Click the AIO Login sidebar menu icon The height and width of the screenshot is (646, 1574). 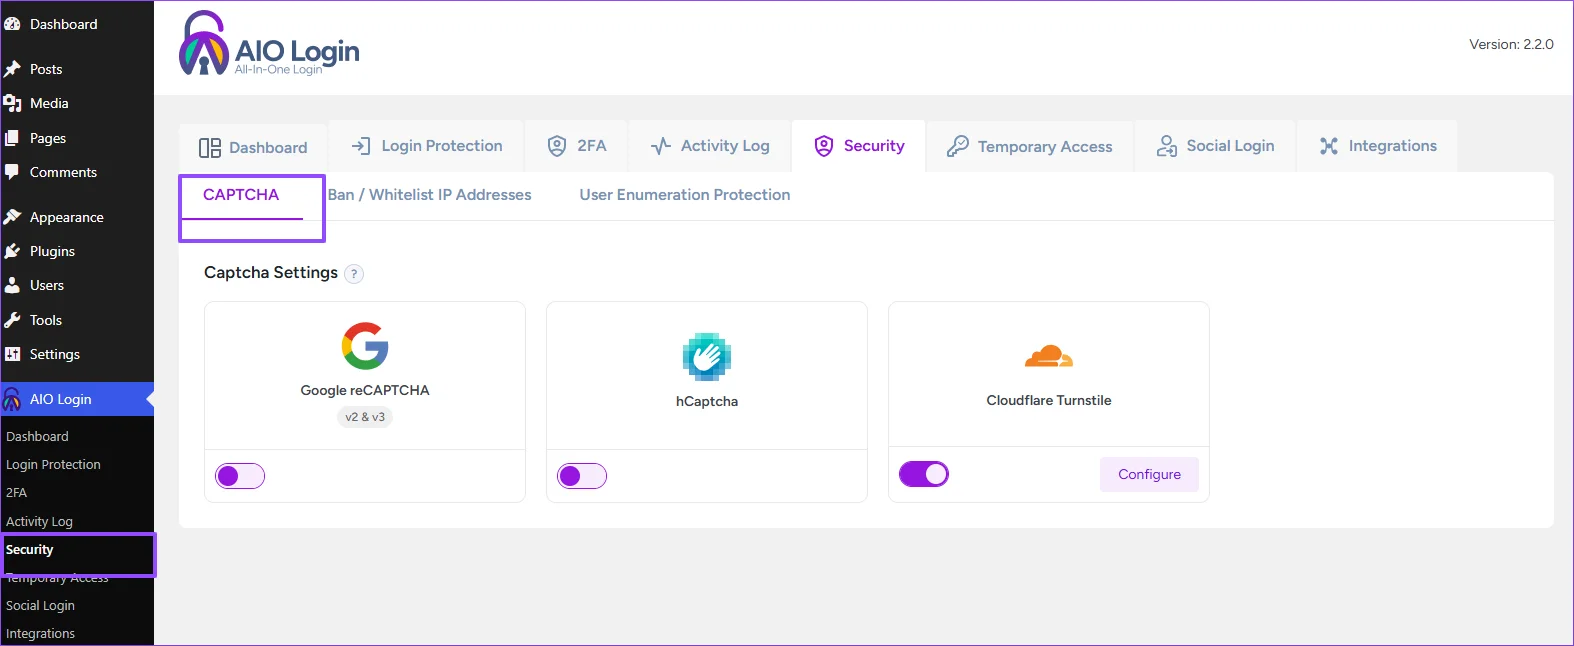click(12, 399)
